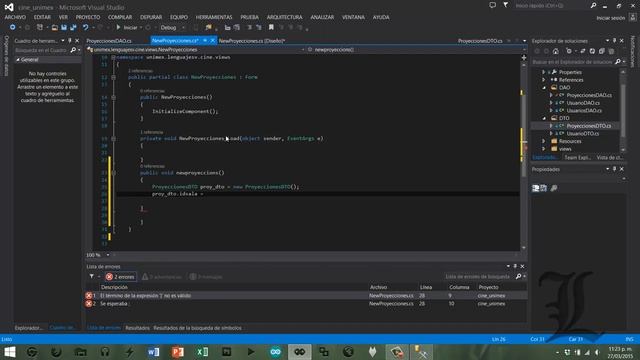This screenshot has width=640, height=360.
Task: Toggle the advertencias warnings filter button
Action: pyautogui.click(x=162, y=277)
